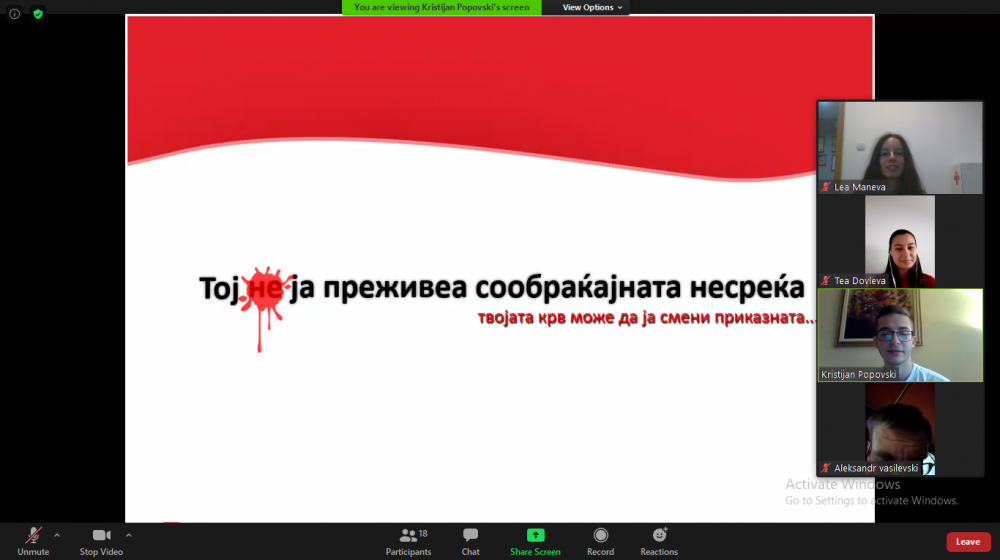This screenshot has height=560, width=1000.
Task: Click the red Leave button
Action: [967, 542]
